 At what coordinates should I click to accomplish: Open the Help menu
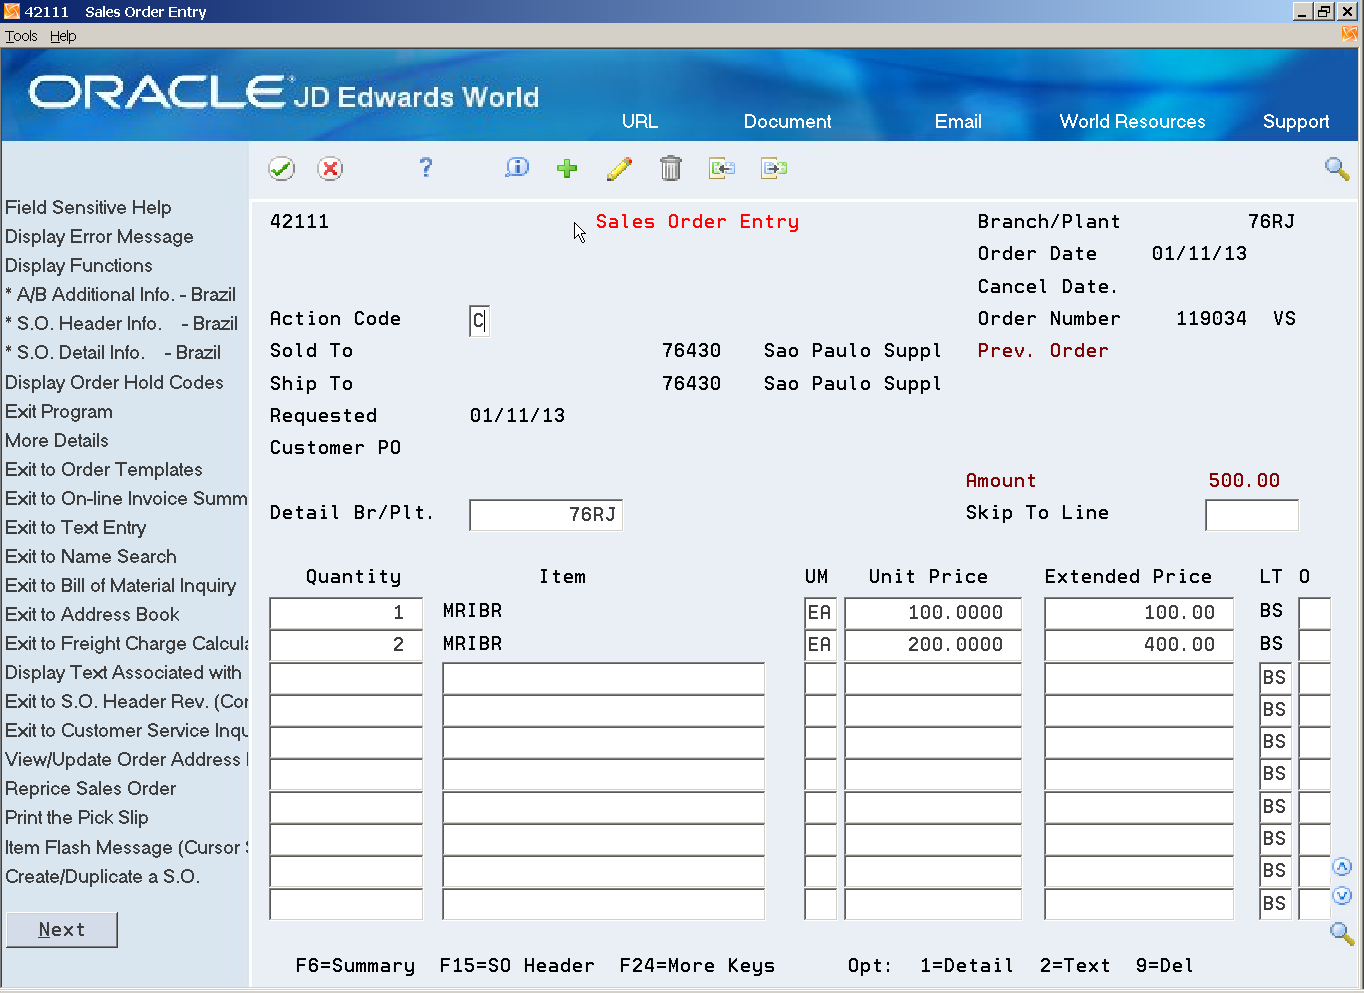click(63, 36)
